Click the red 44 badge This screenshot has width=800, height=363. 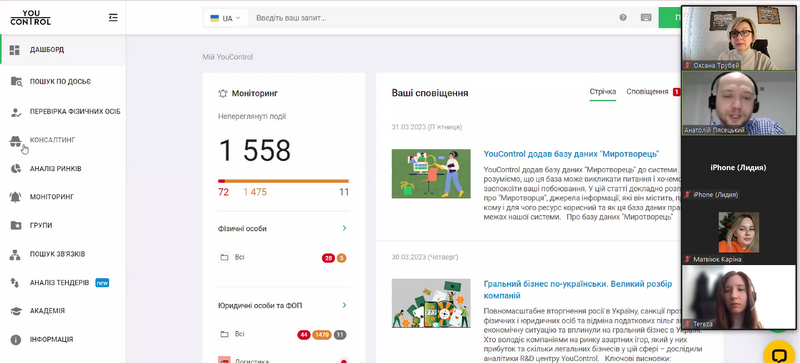click(304, 335)
